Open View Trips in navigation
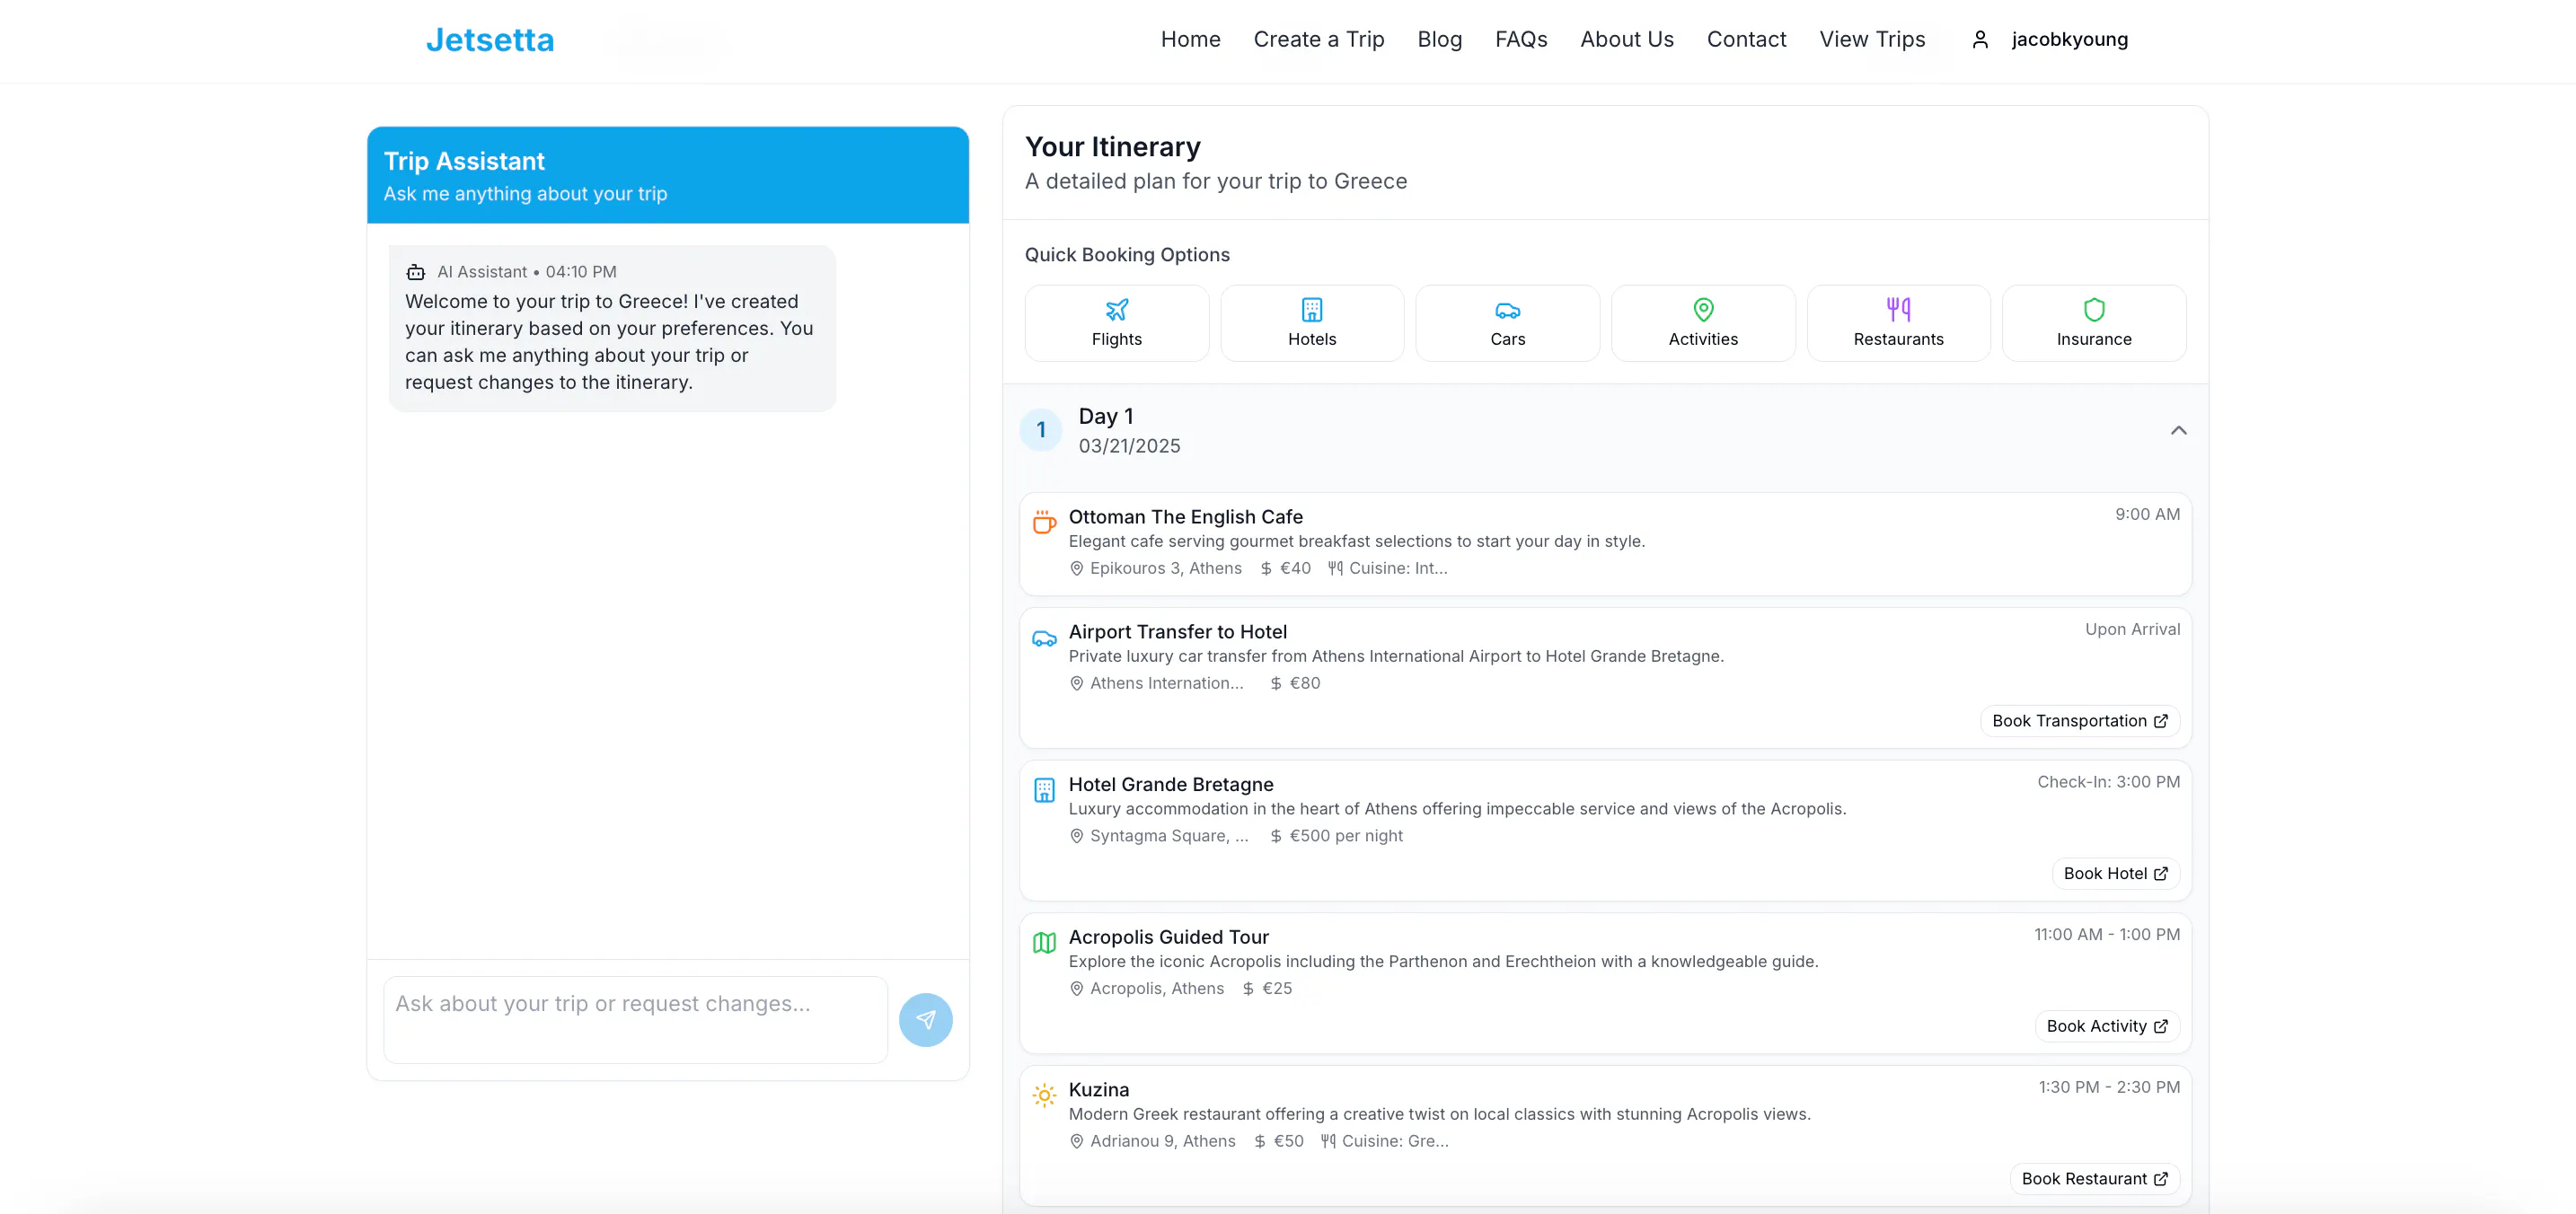Image resolution: width=2576 pixels, height=1214 pixels. [1871, 39]
